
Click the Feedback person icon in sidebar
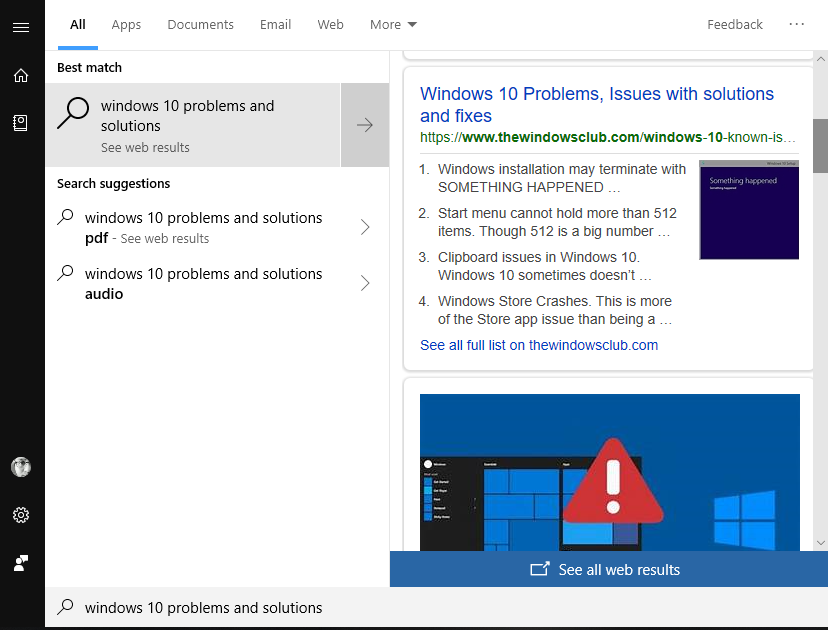[x=21, y=563]
